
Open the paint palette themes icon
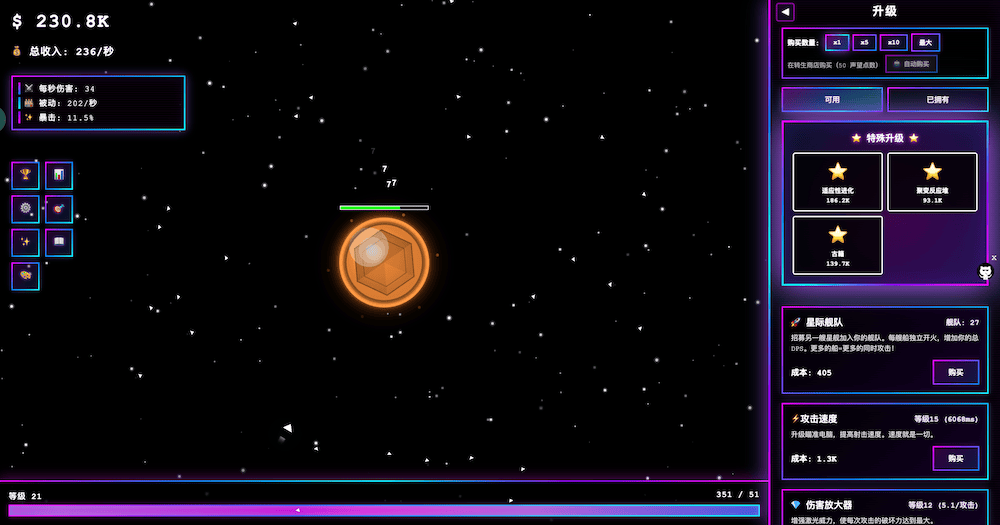[x=25, y=276]
